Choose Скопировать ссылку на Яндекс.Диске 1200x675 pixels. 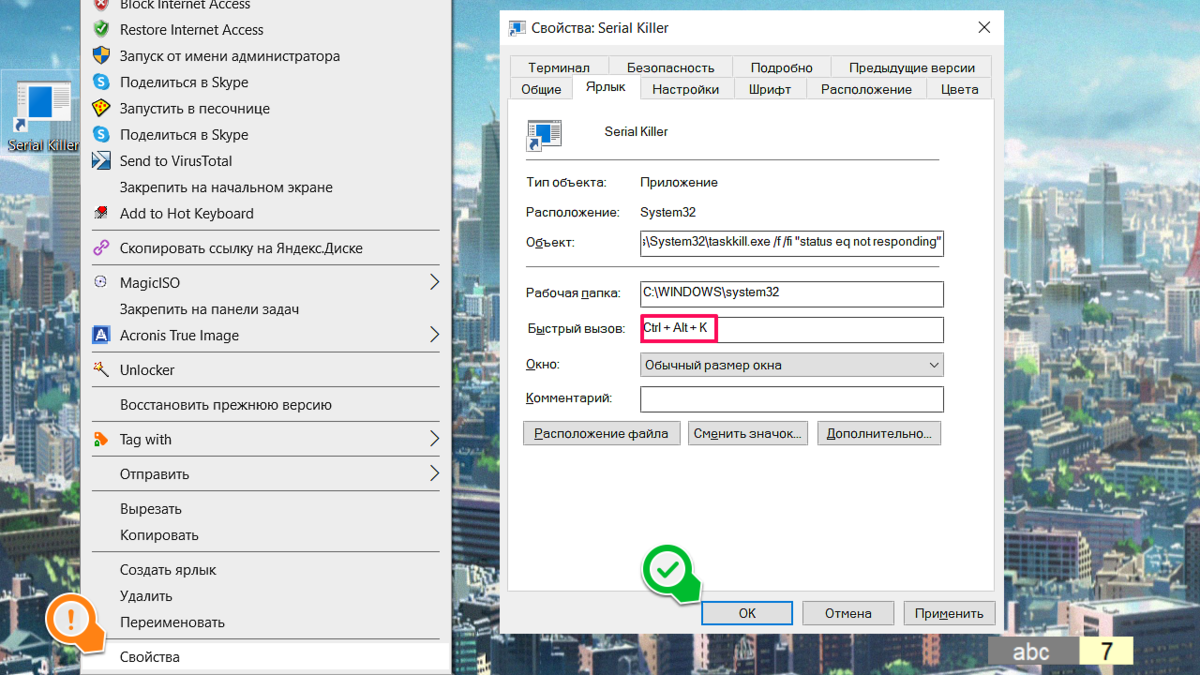tap(266, 248)
